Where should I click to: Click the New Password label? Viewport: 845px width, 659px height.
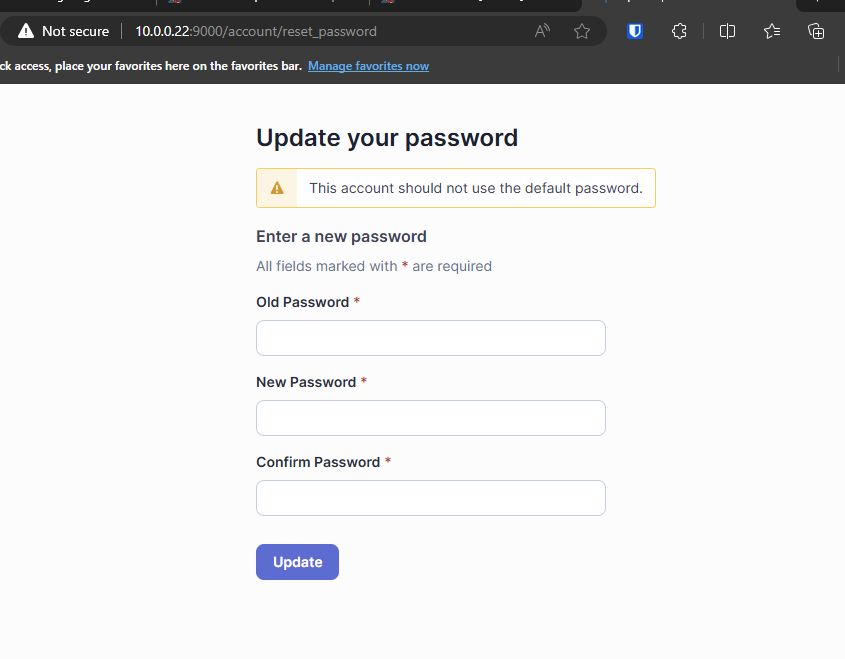[306, 382]
